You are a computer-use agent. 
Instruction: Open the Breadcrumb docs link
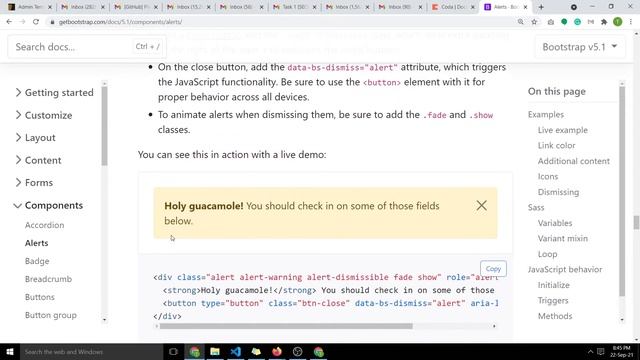click(x=48, y=279)
